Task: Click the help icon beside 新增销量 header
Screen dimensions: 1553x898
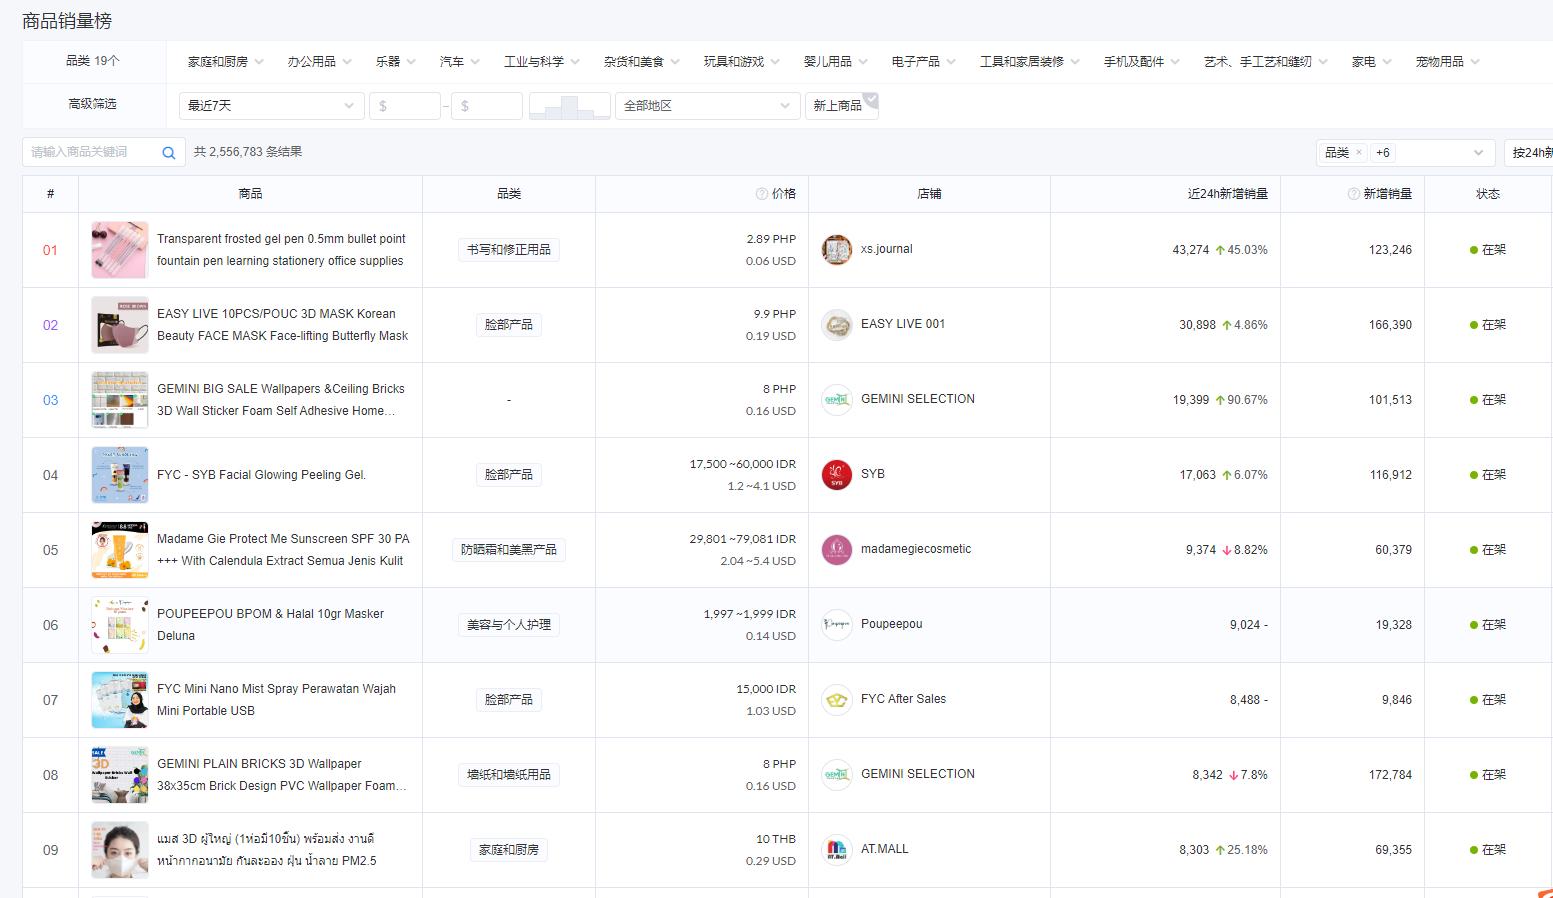Action: point(1354,194)
